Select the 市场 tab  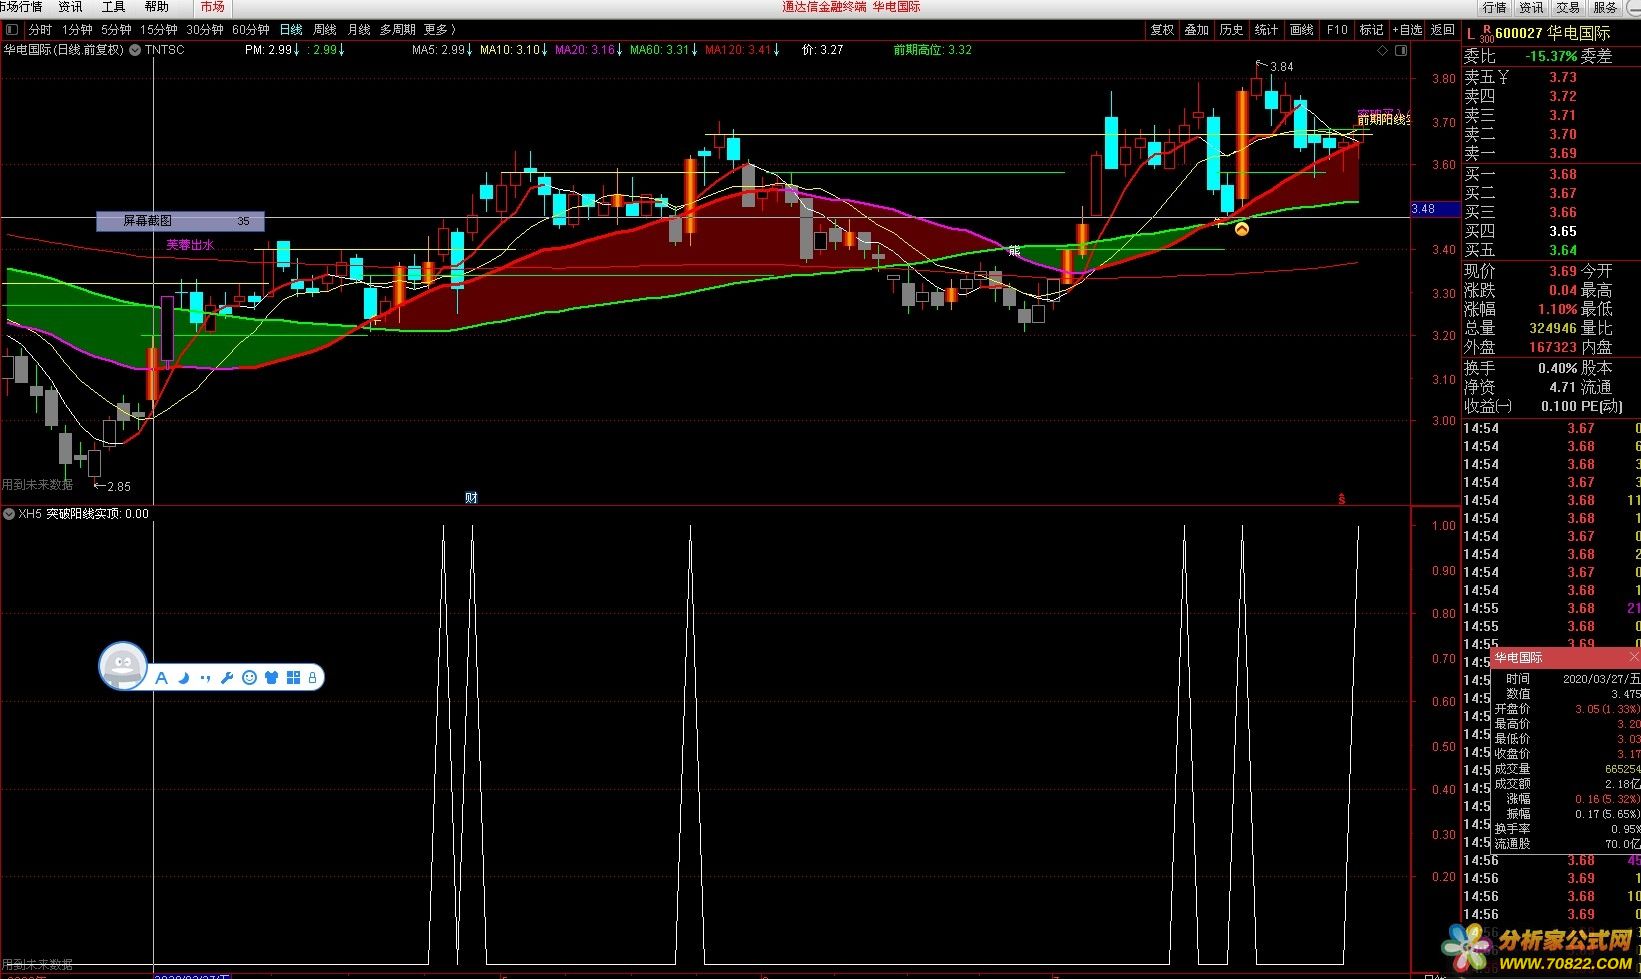click(212, 7)
